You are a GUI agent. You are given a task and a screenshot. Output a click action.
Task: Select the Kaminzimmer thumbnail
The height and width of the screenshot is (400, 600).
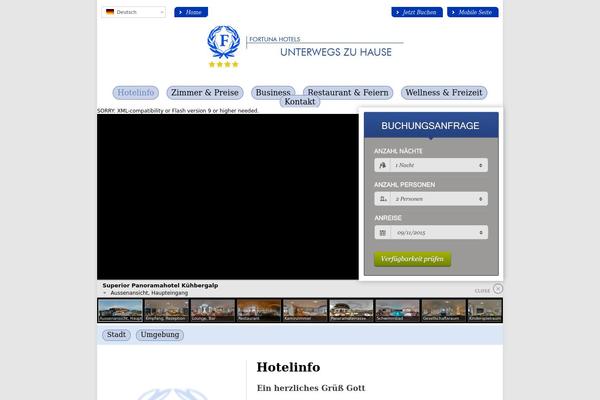305,310
